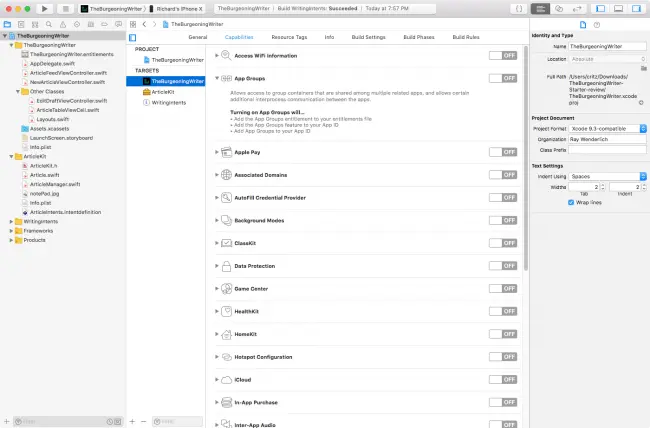Collapse the Other Classes group
This screenshot has width=650, height=428.
18,91
